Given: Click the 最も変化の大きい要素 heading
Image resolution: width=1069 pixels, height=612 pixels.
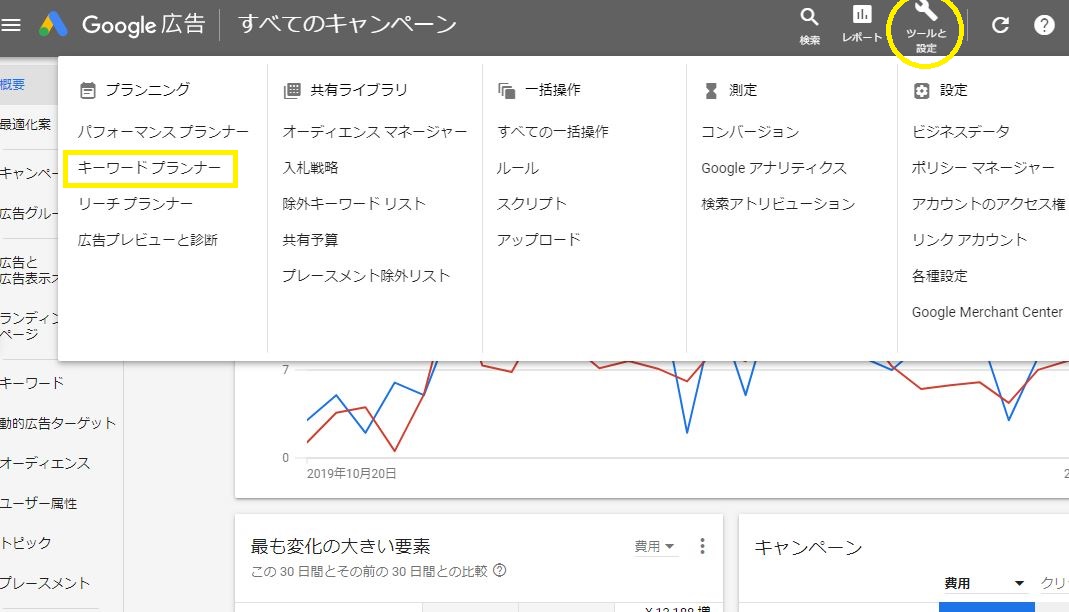Looking at the screenshot, I should (x=340, y=546).
